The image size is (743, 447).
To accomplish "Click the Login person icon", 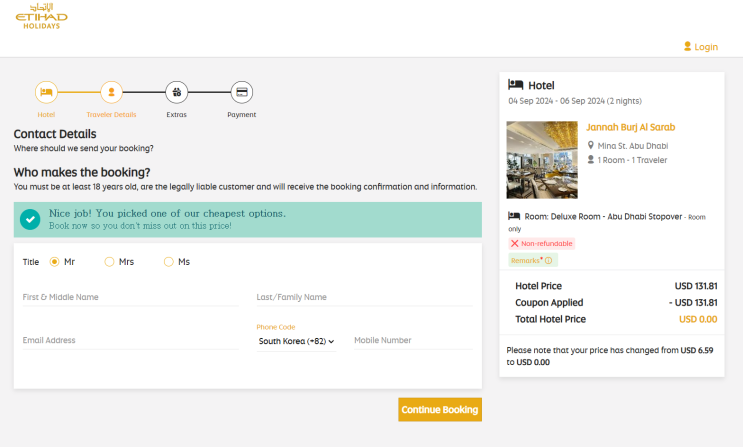I will tap(687, 46).
